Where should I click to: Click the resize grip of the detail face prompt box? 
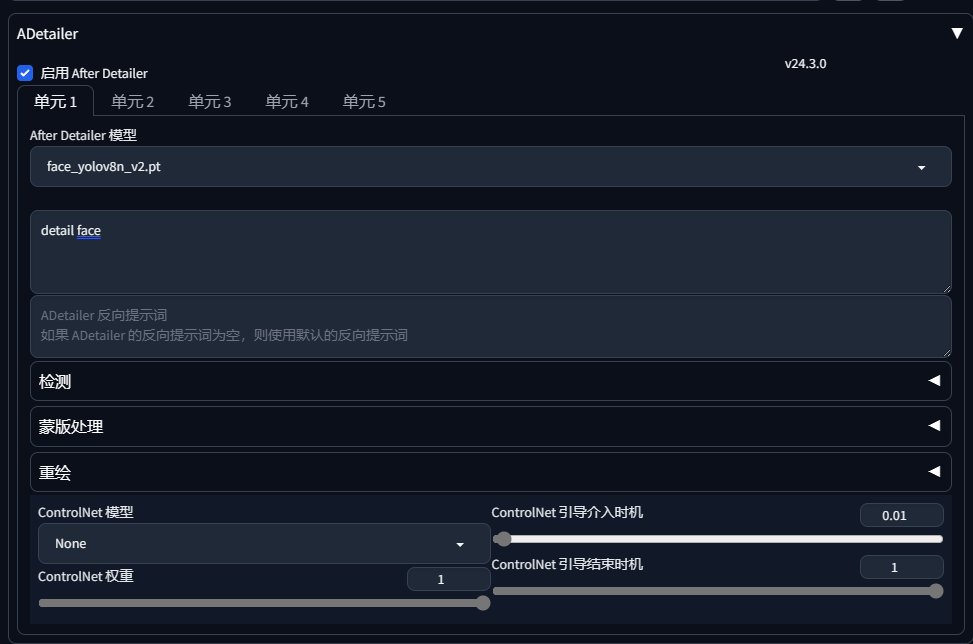point(946,288)
